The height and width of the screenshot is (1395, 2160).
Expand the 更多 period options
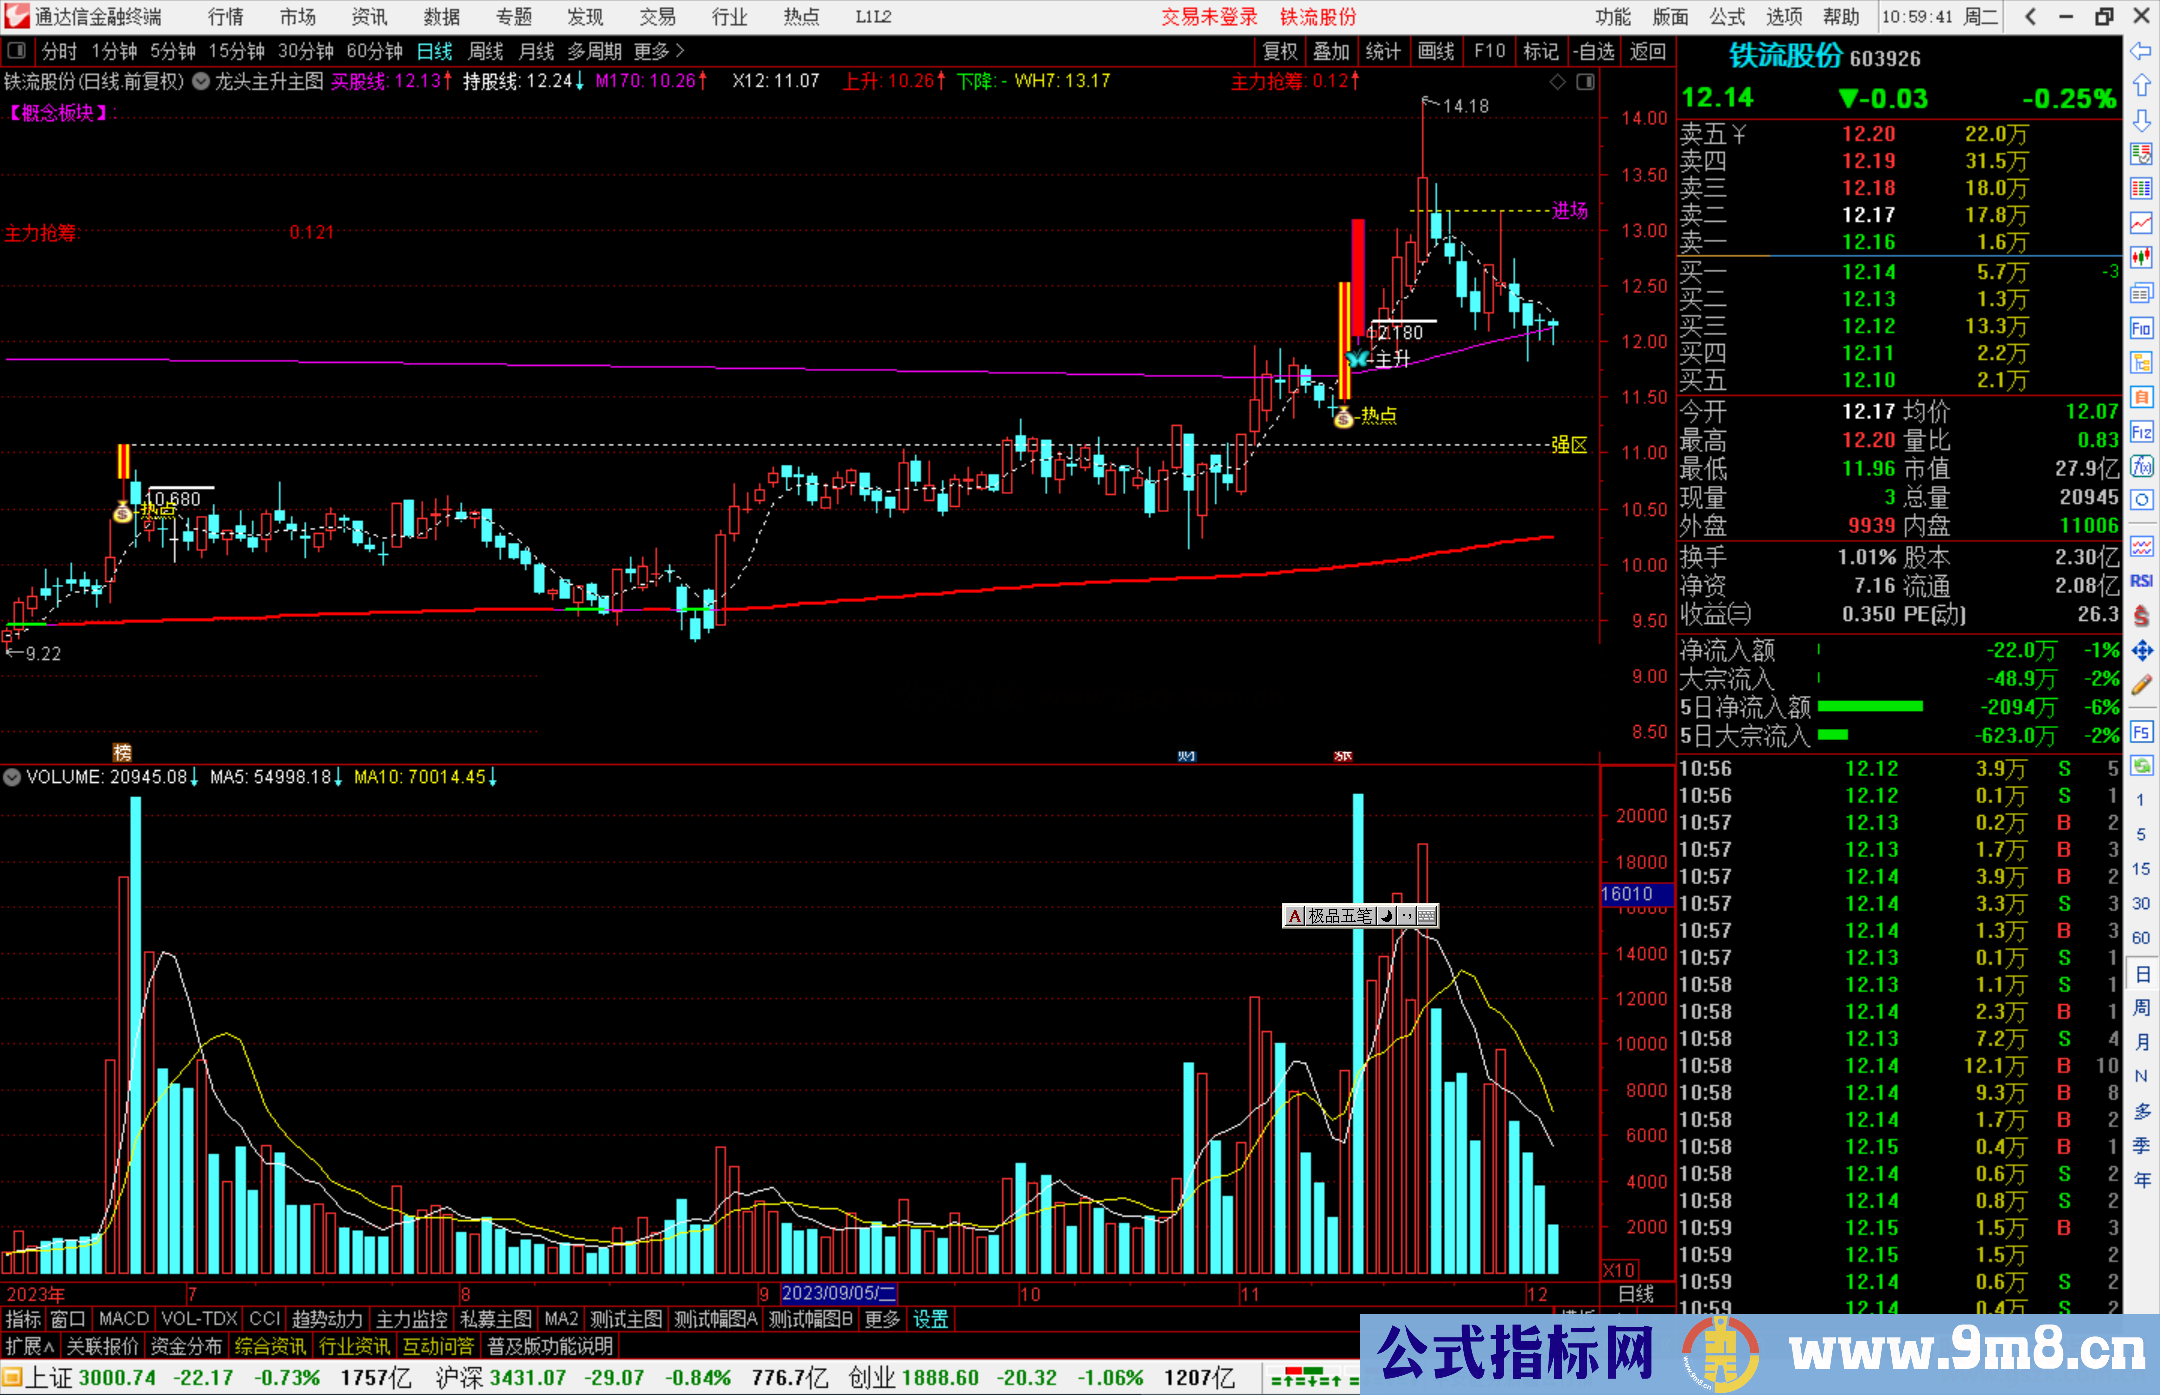[659, 51]
